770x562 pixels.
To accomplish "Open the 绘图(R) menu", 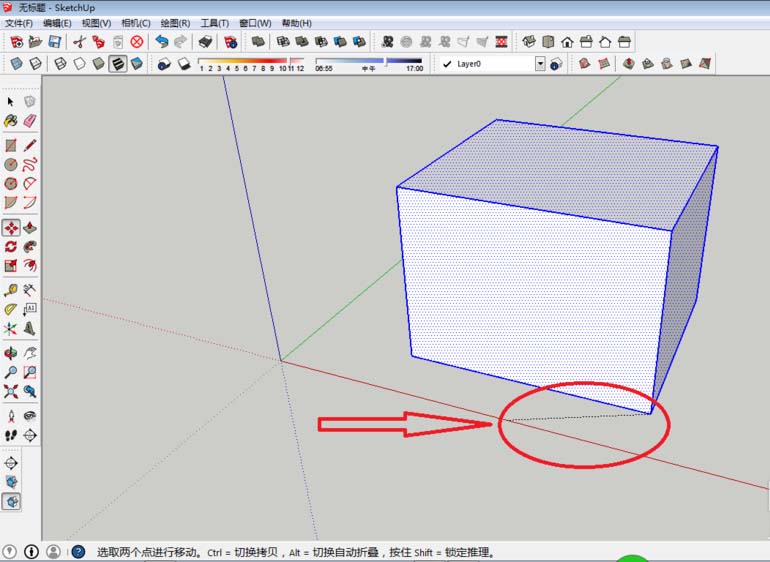I will (175, 23).
